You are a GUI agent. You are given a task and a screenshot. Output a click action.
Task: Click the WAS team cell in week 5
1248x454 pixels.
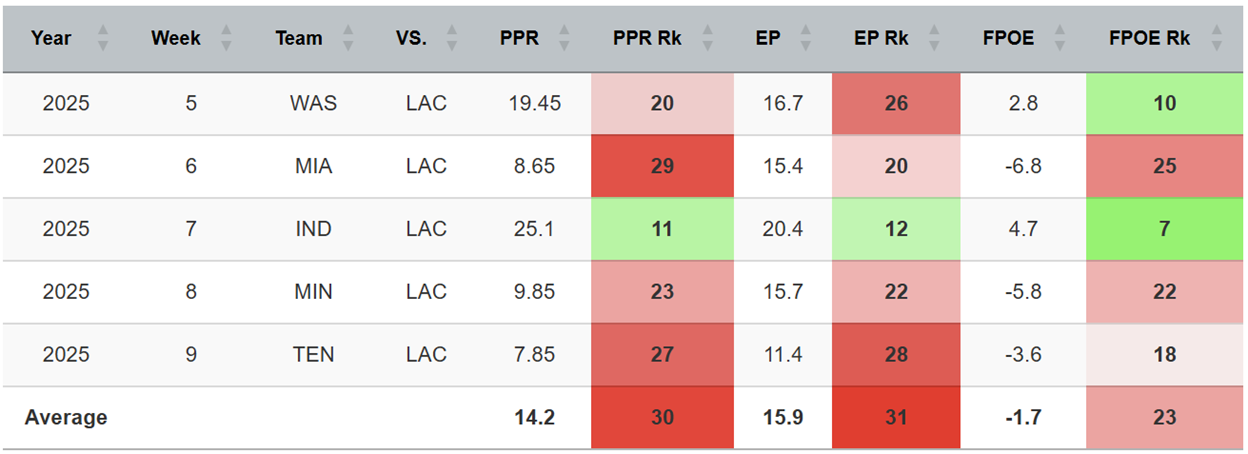coord(313,103)
